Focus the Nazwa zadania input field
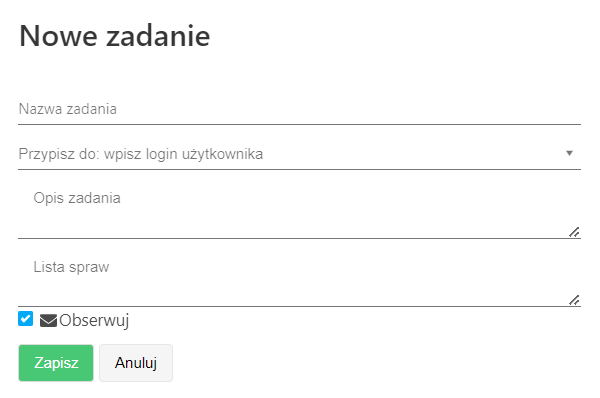Image resolution: width=600 pixels, height=398 pixels. tap(299, 109)
